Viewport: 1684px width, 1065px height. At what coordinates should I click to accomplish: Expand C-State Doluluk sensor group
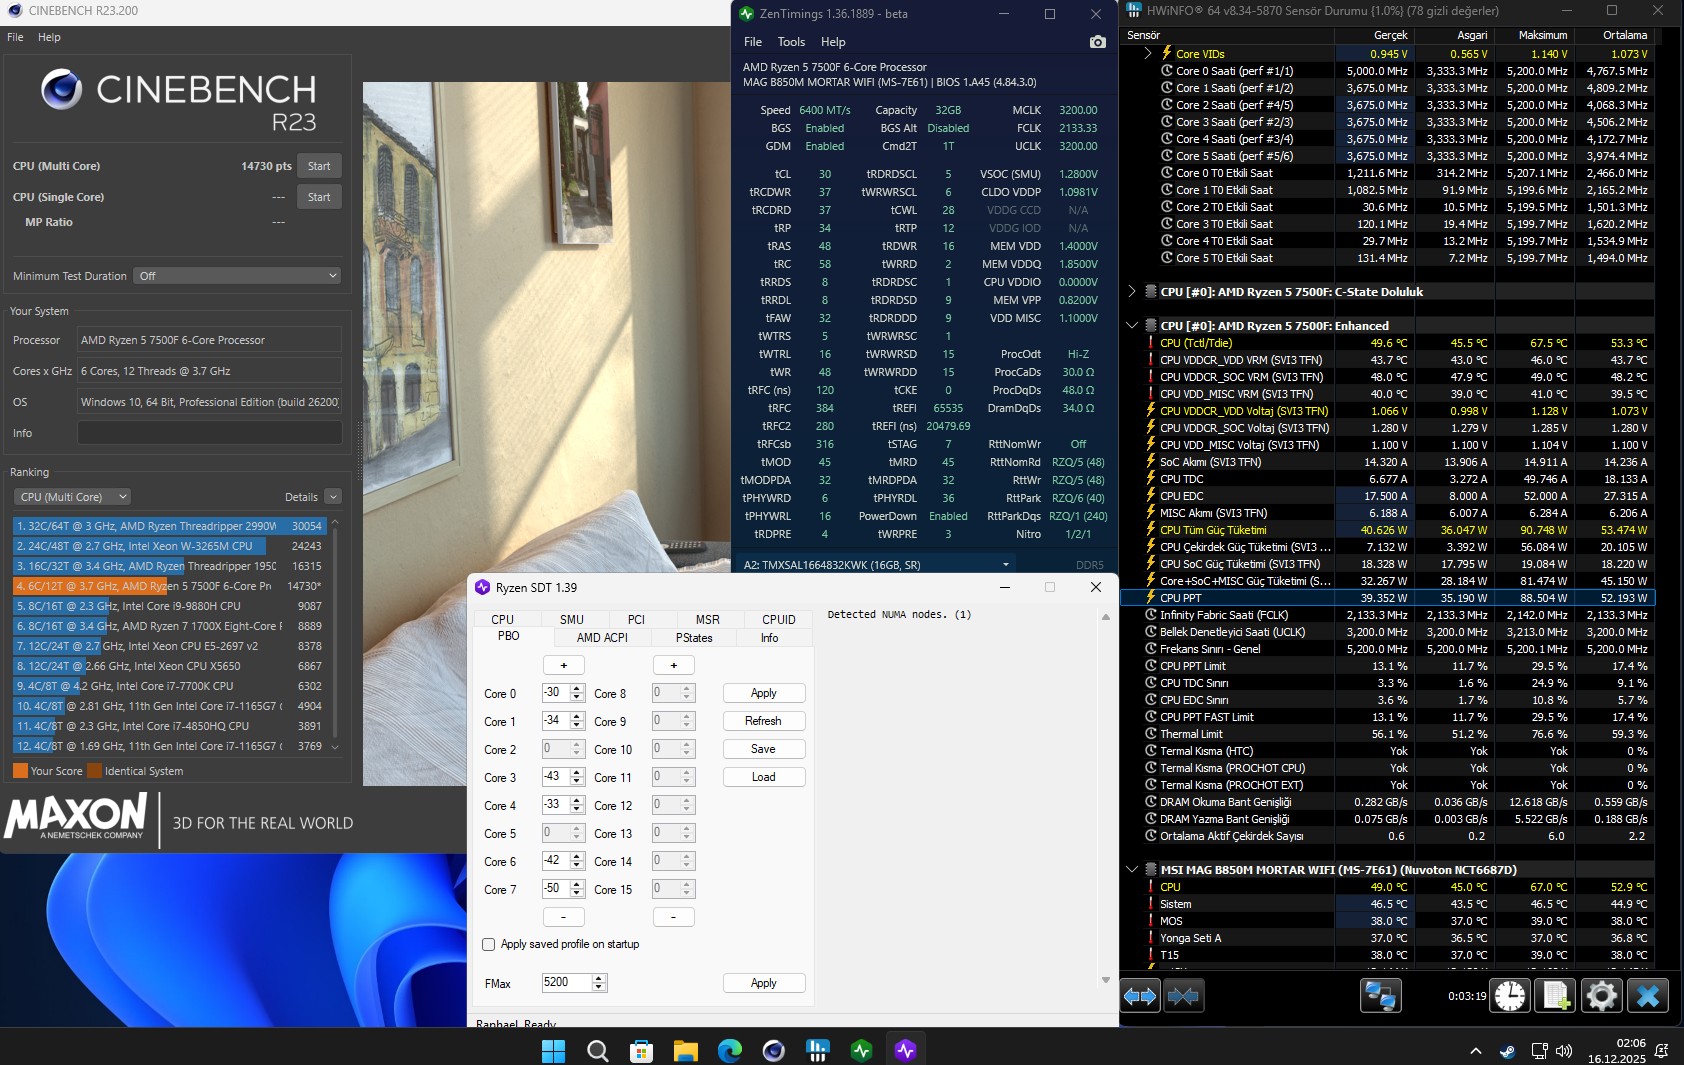click(1132, 292)
